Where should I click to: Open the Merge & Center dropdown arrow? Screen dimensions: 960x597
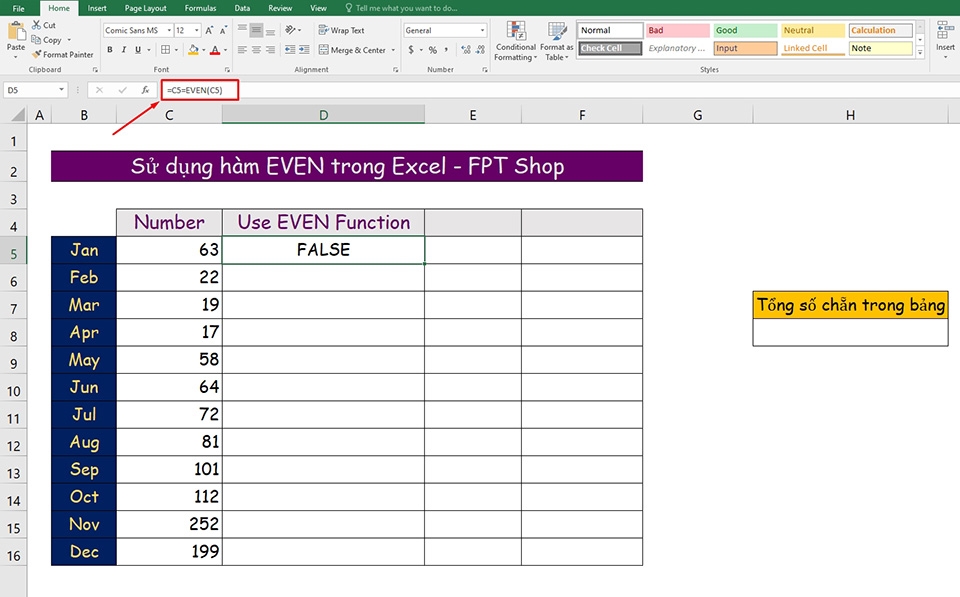click(x=393, y=50)
